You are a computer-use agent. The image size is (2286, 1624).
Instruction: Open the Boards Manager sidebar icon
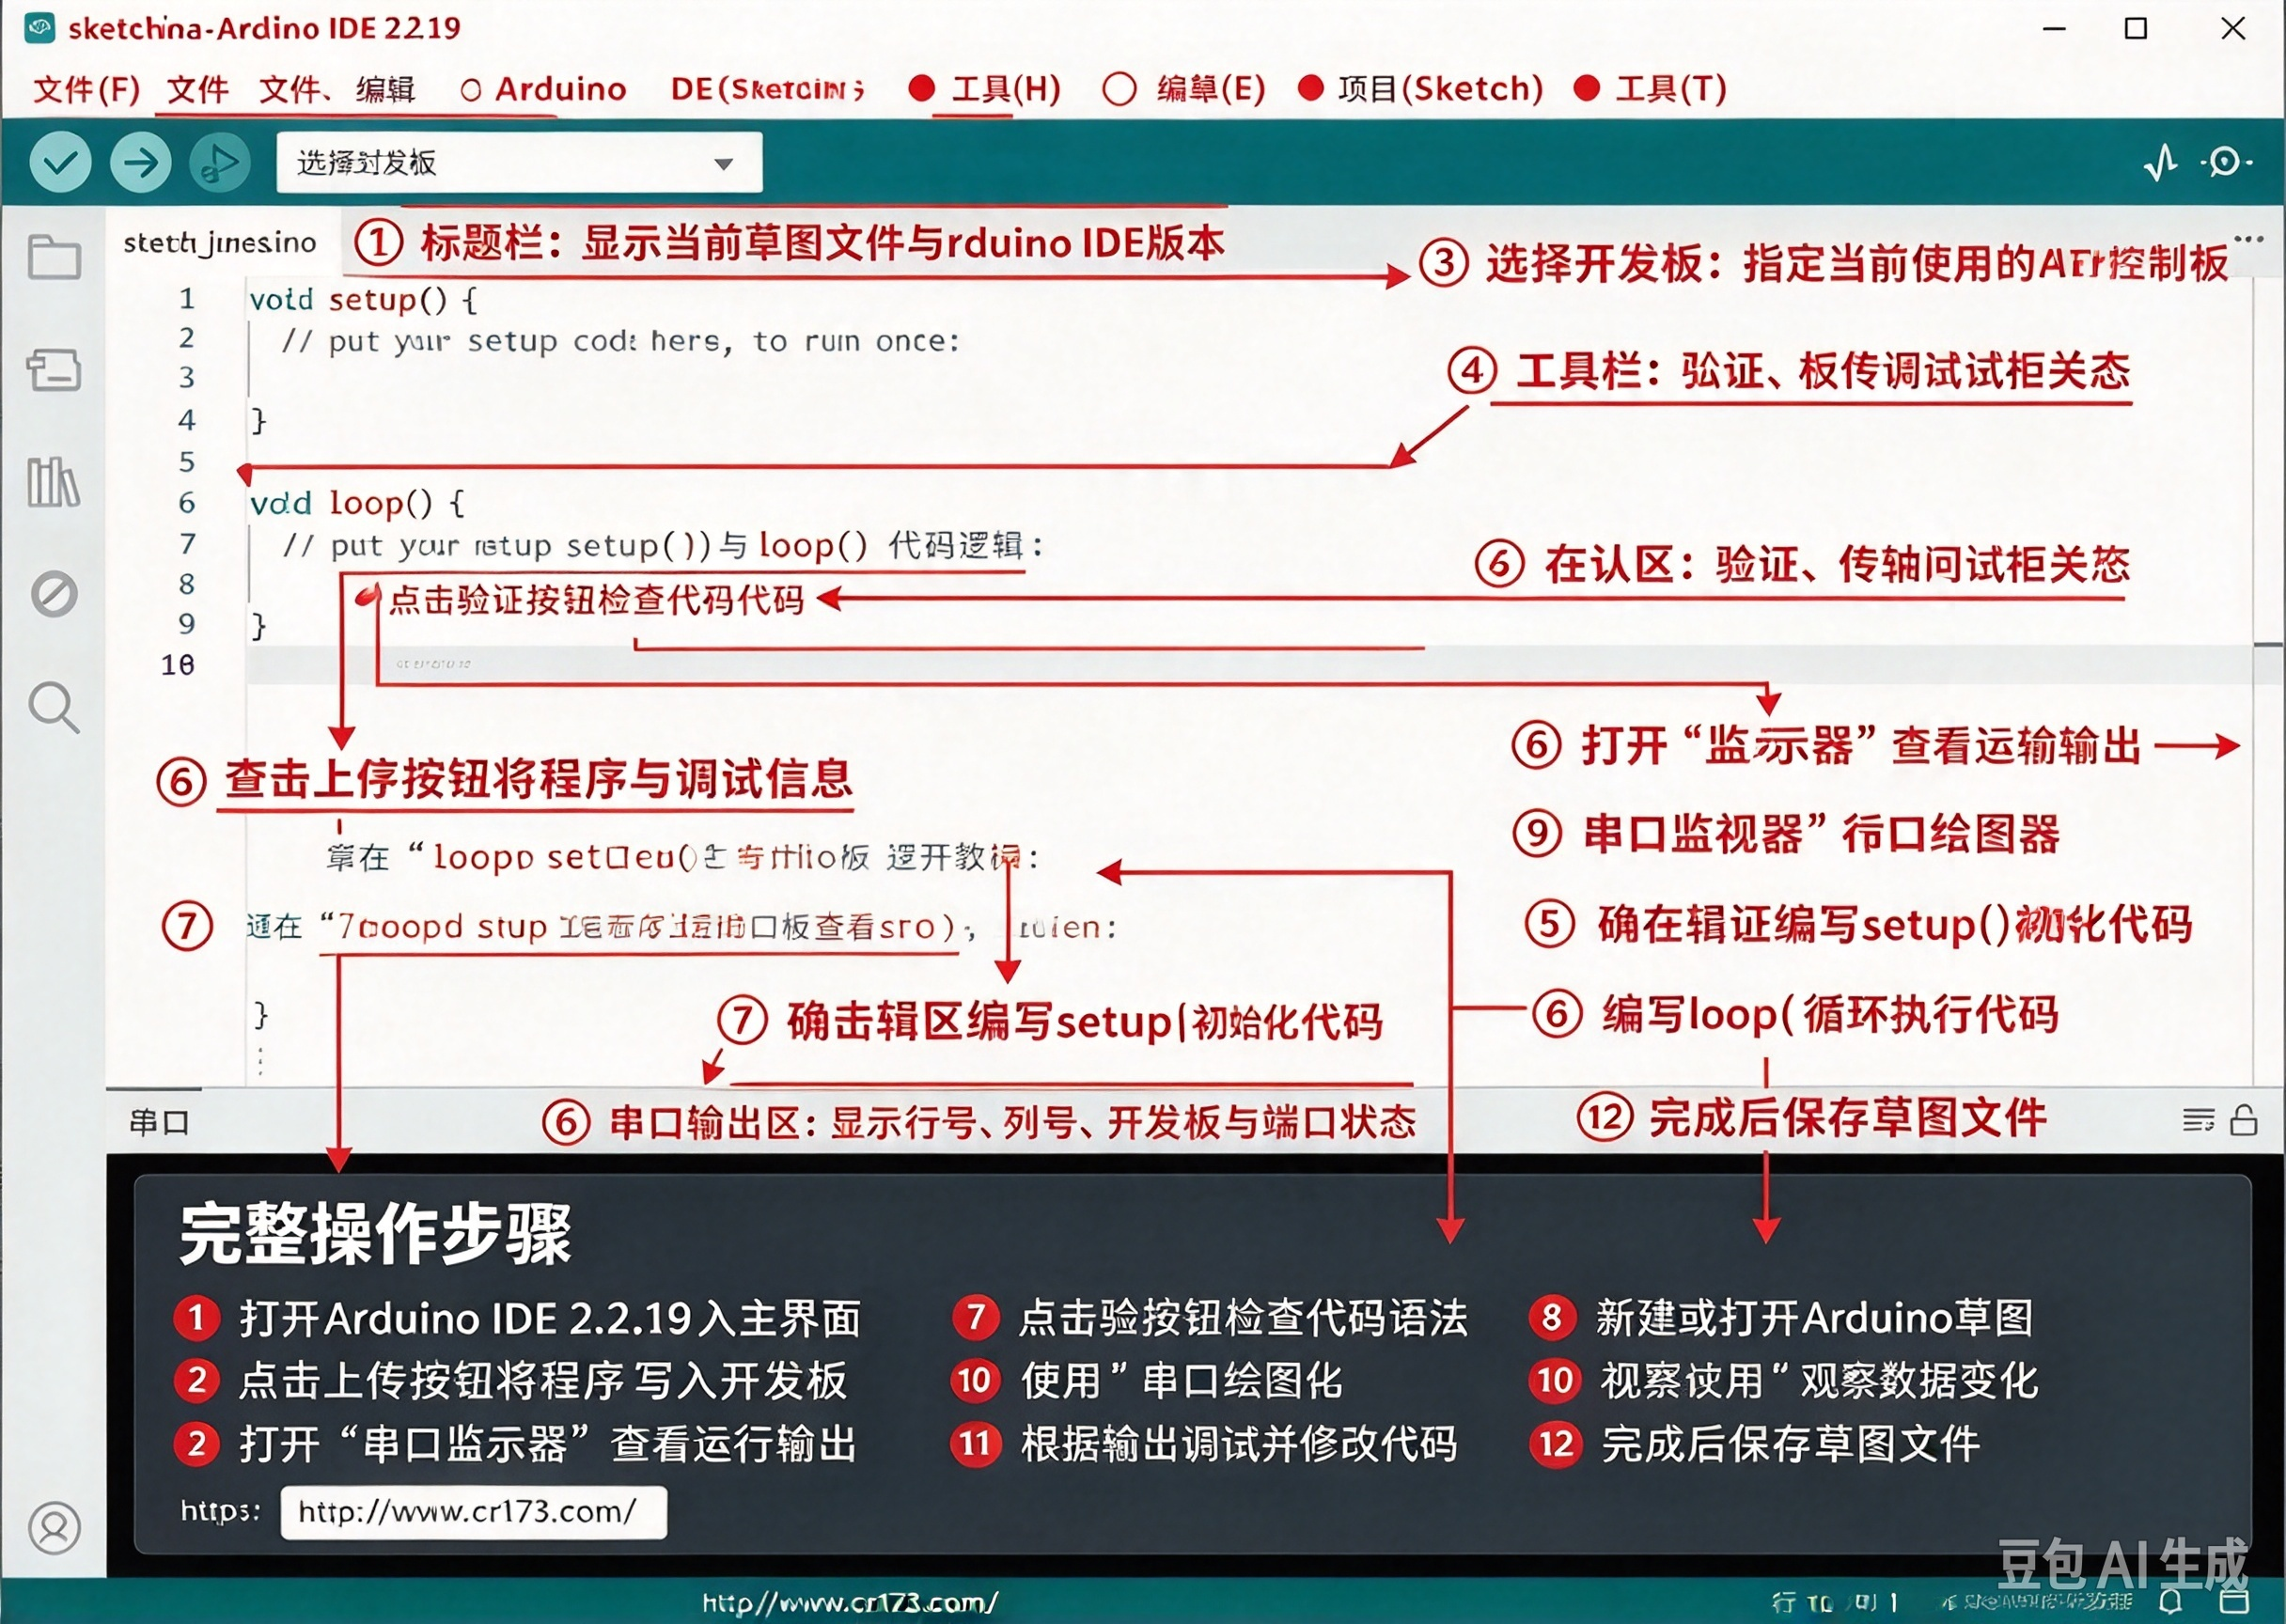(x=54, y=370)
